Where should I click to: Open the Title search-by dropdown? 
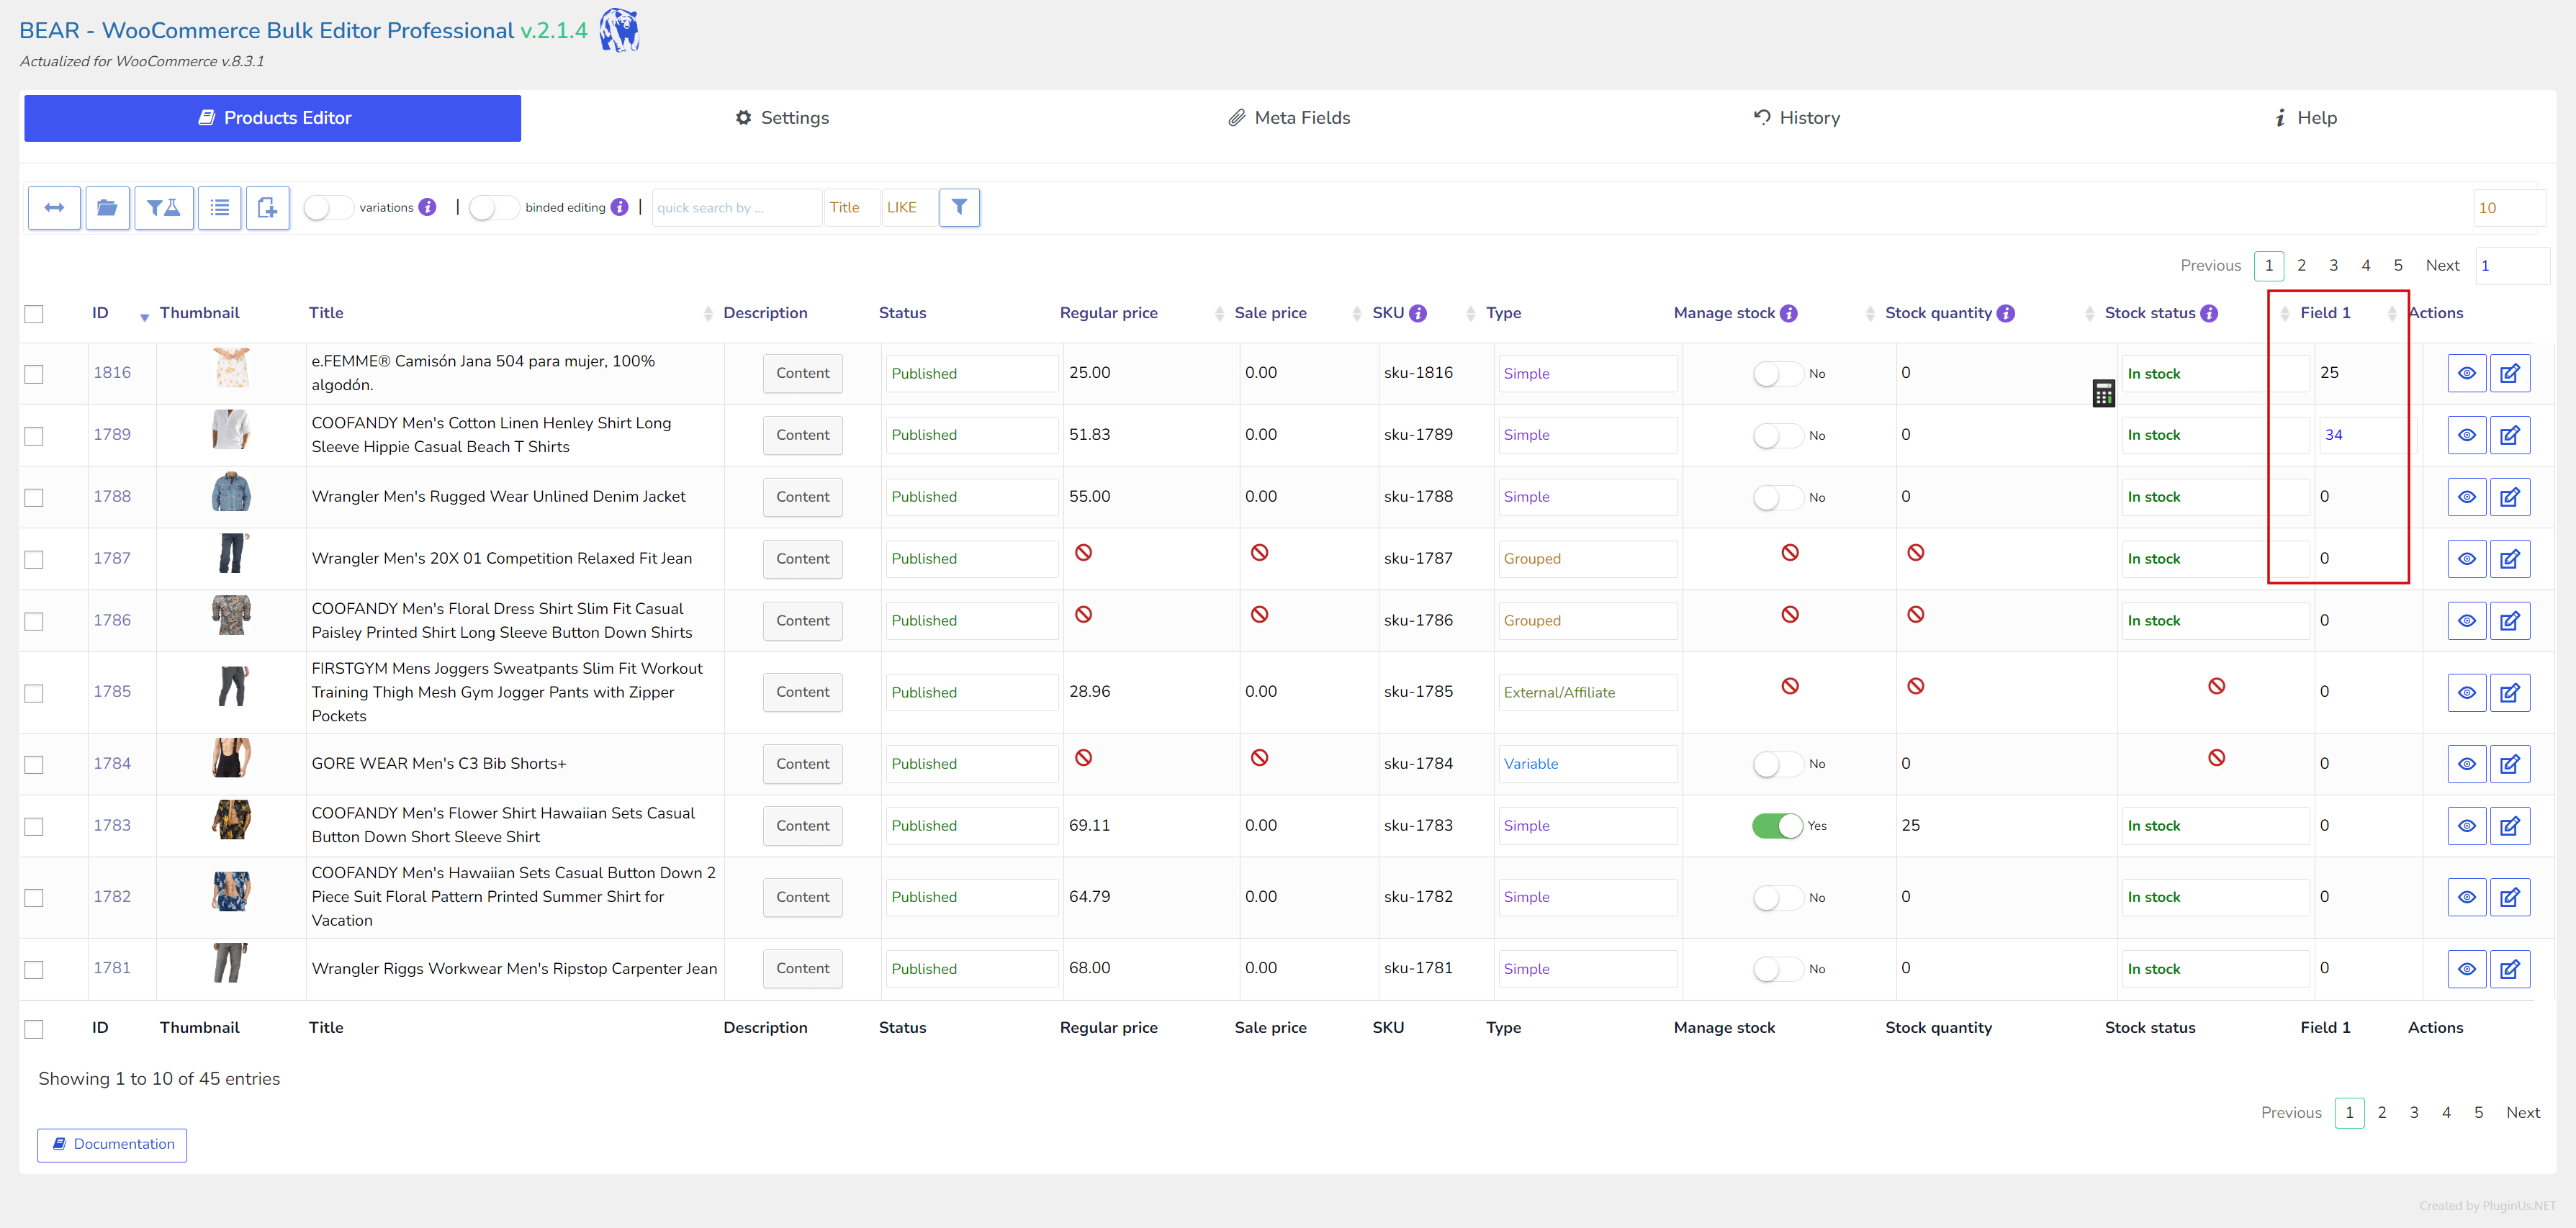tap(852, 207)
